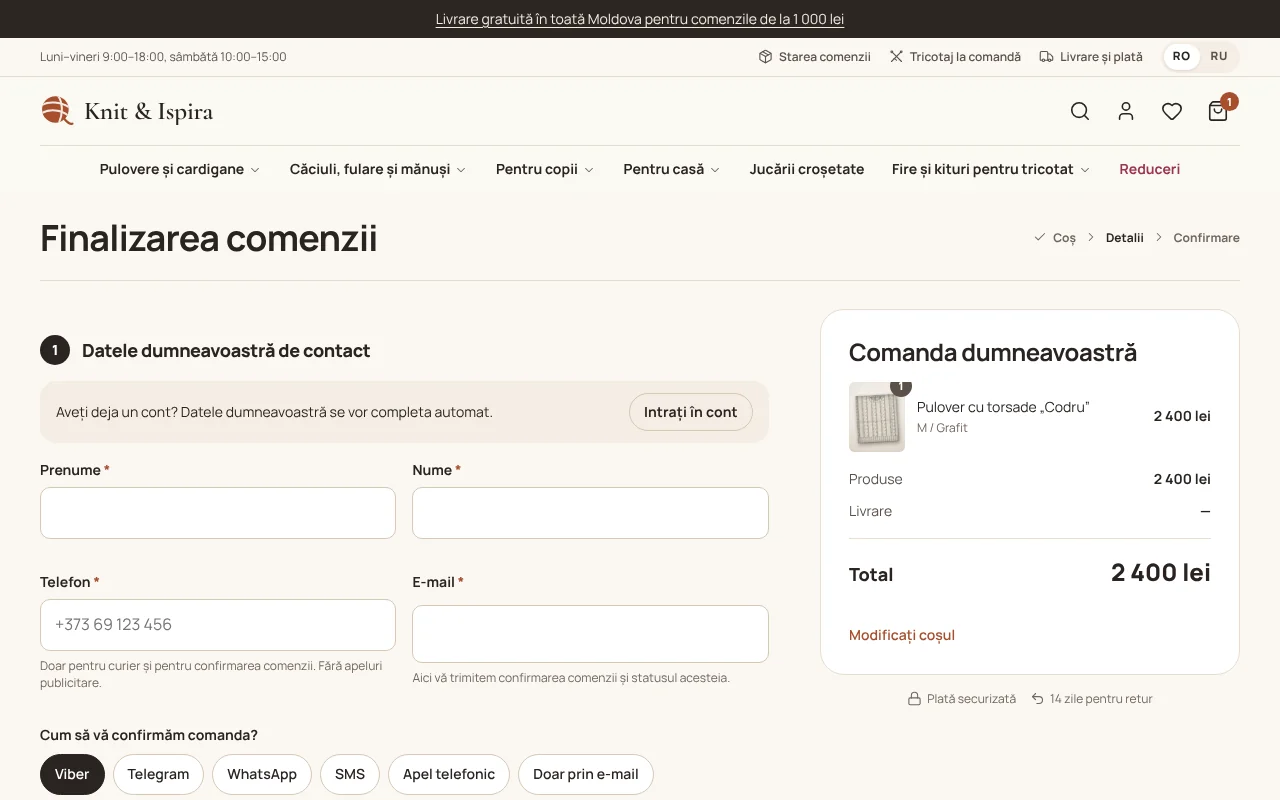Click the box icon next to Starea comenzii
The image size is (1280, 800).
tap(765, 57)
